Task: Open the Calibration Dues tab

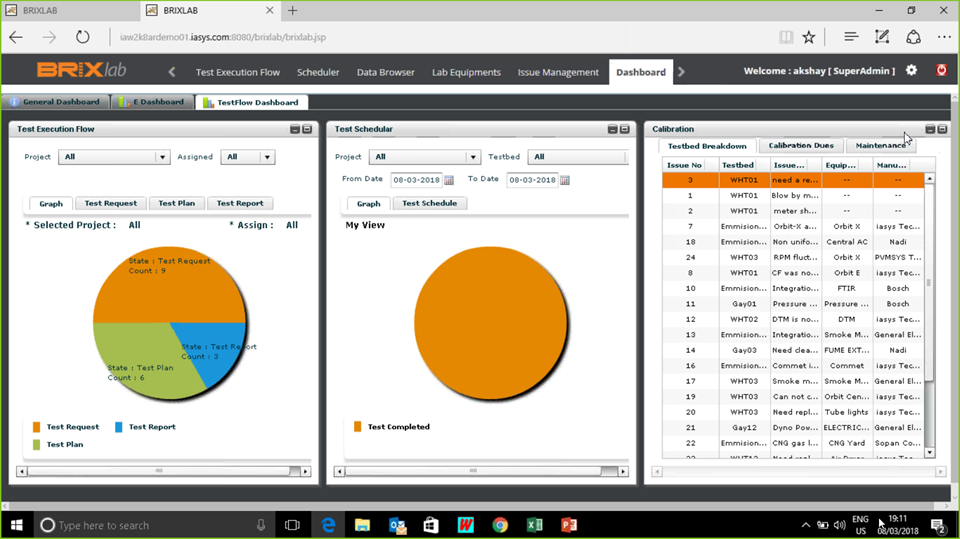Action: click(x=801, y=146)
